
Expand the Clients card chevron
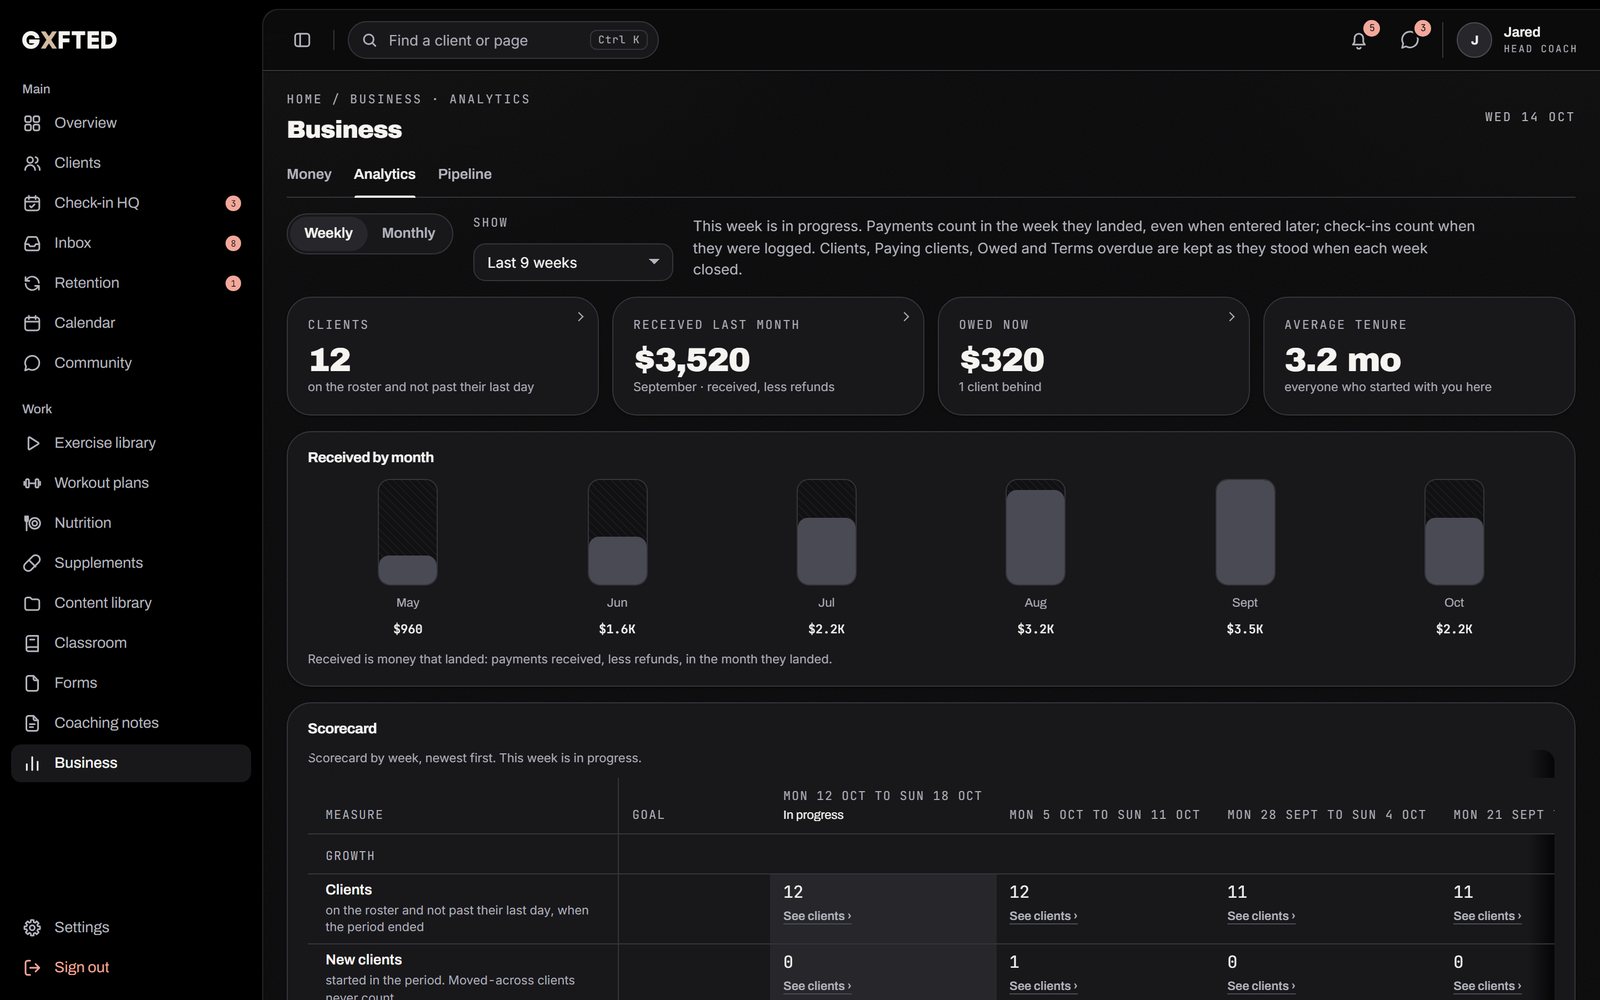click(580, 317)
